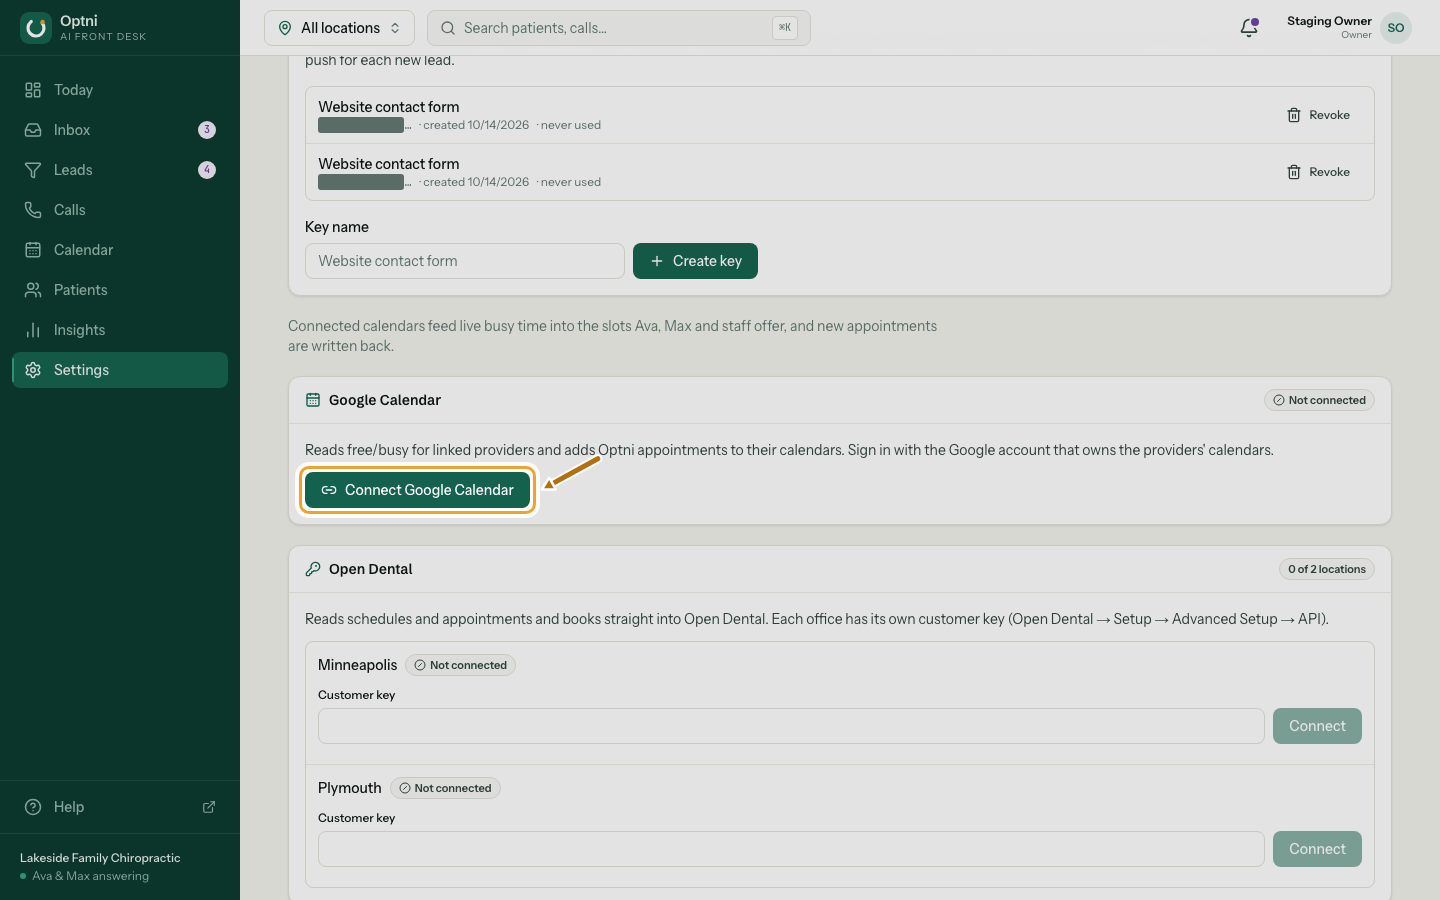Viewport: 1440px width, 900px height.
Task: Connect the Minneapolis customer key
Action: pos(1317,726)
